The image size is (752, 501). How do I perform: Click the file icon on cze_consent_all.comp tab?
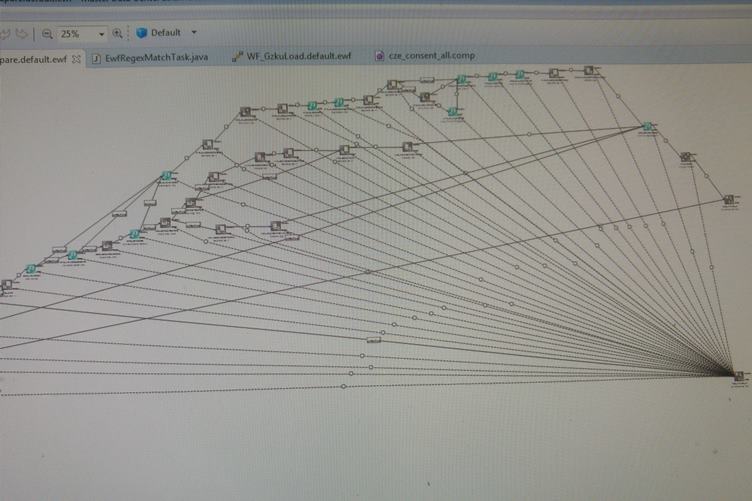[x=379, y=56]
